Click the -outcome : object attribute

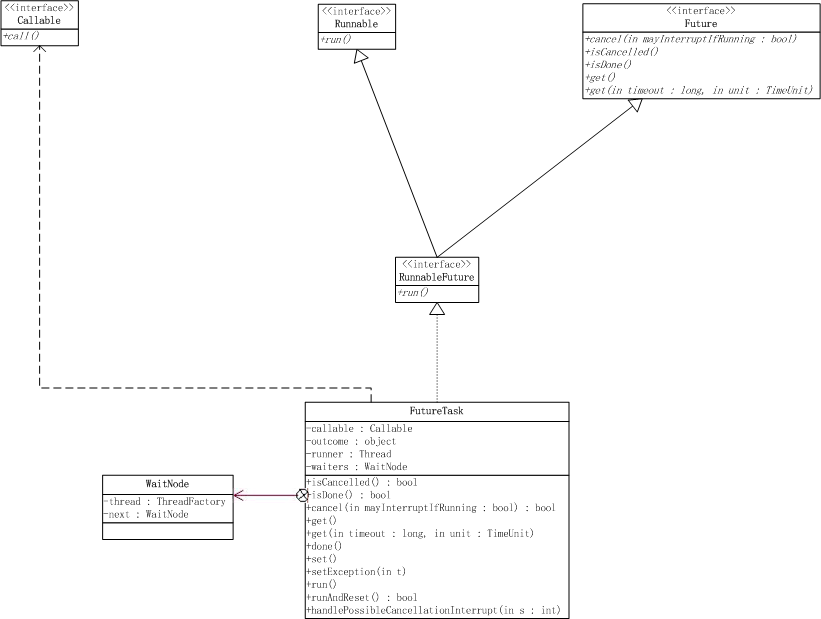click(351, 441)
